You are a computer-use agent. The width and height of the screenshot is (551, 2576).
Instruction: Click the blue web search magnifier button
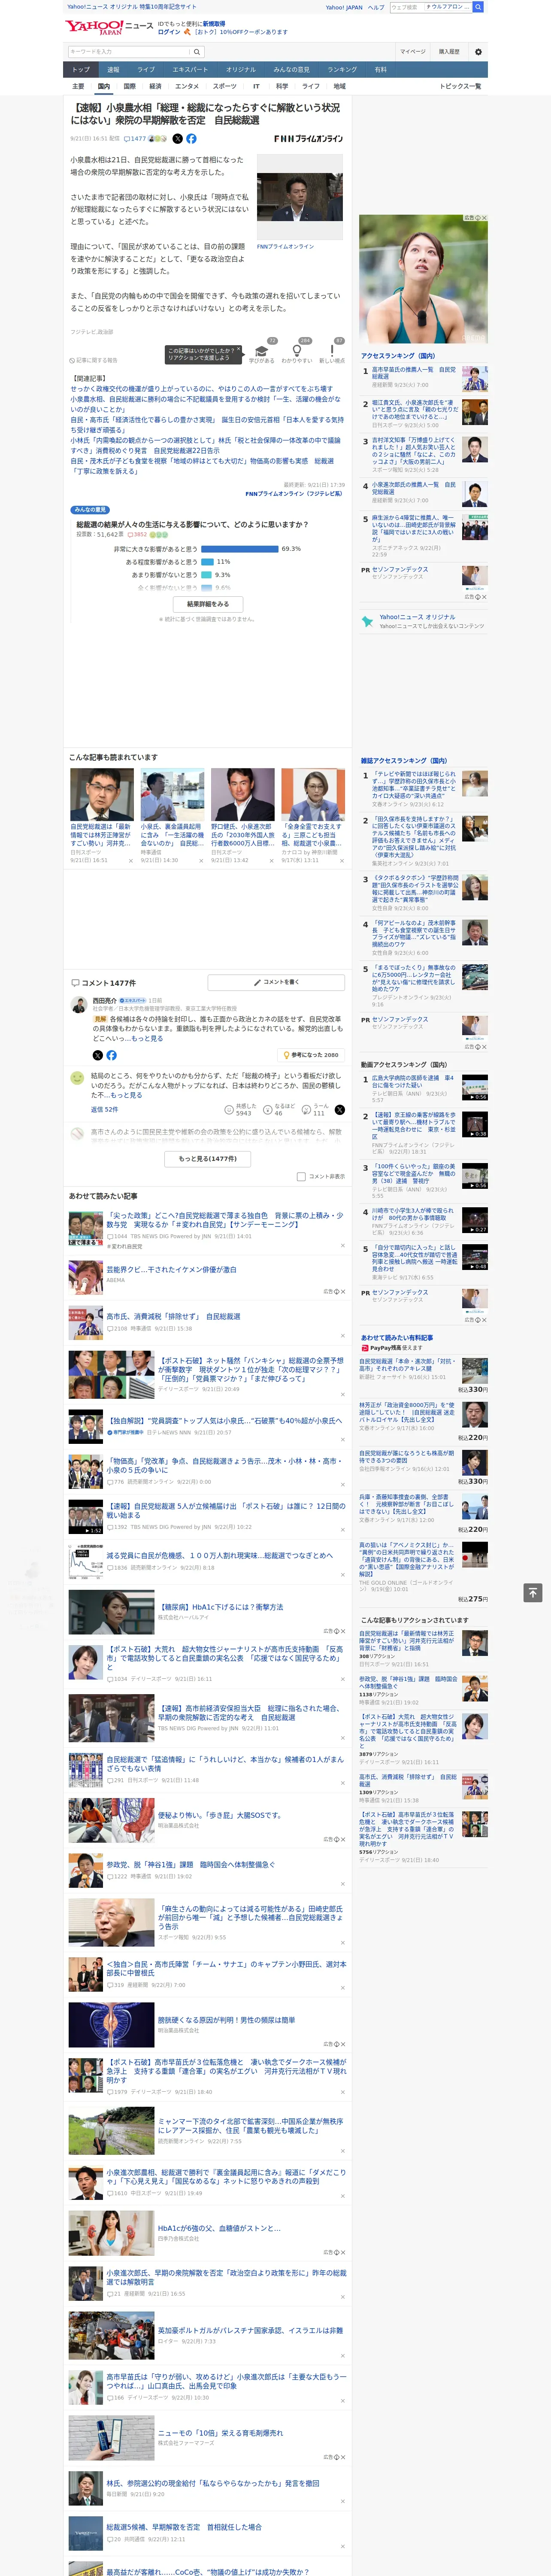(x=479, y=7)
